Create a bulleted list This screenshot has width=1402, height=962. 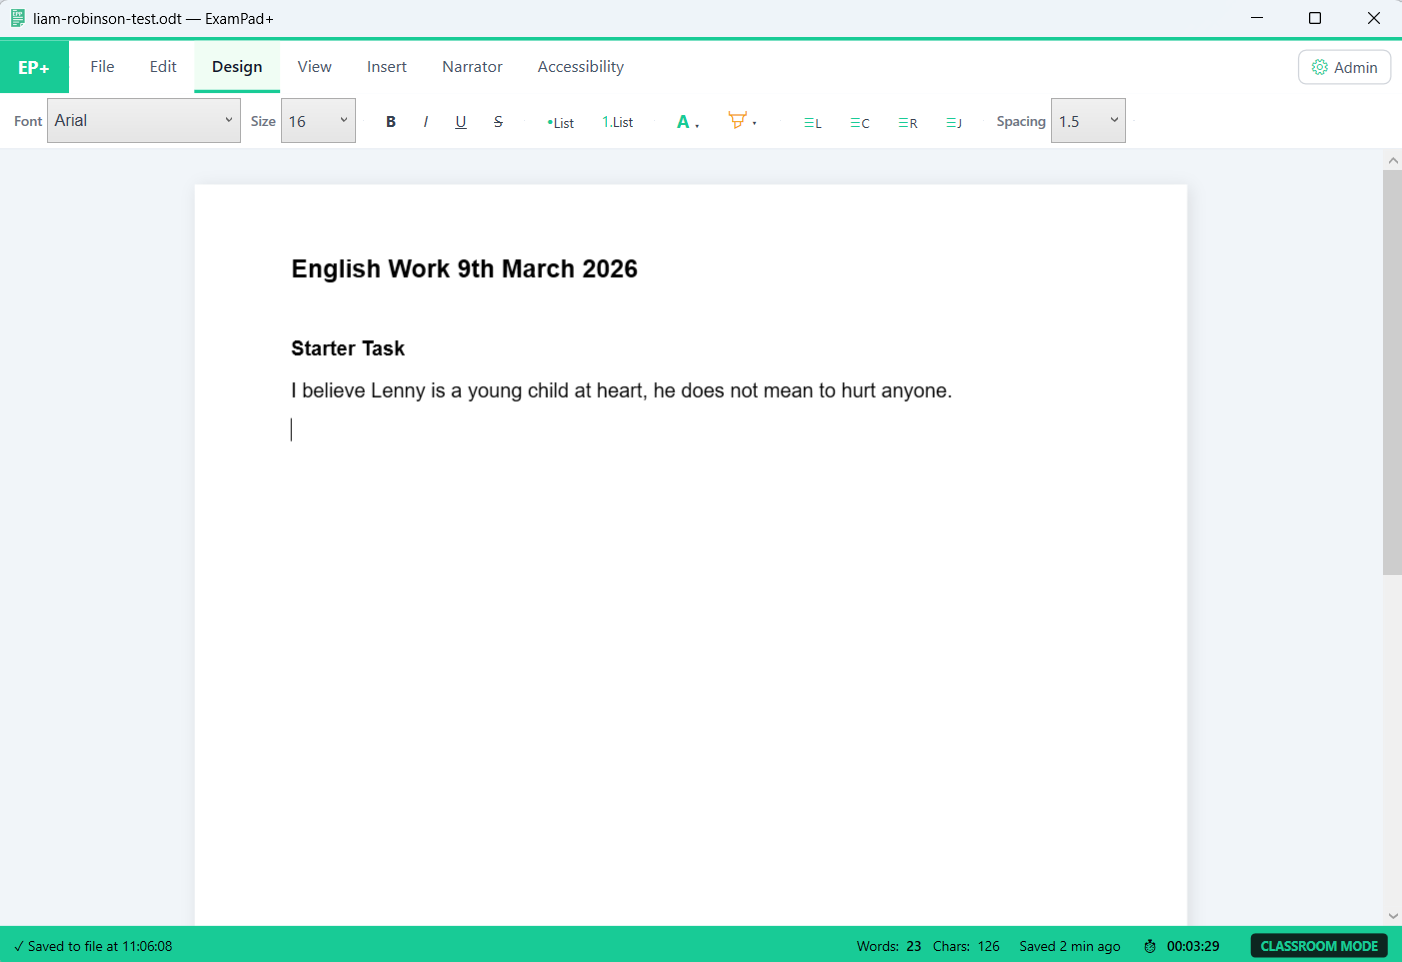pyautogui.click(x=560, y=121)
